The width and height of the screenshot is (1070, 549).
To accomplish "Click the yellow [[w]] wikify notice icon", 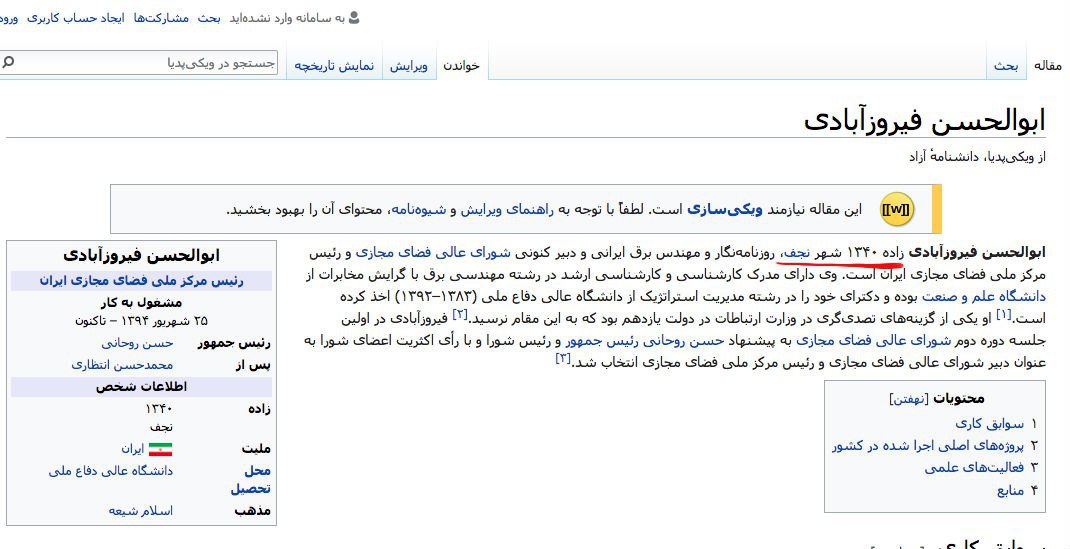I will (x=896, y=210).
